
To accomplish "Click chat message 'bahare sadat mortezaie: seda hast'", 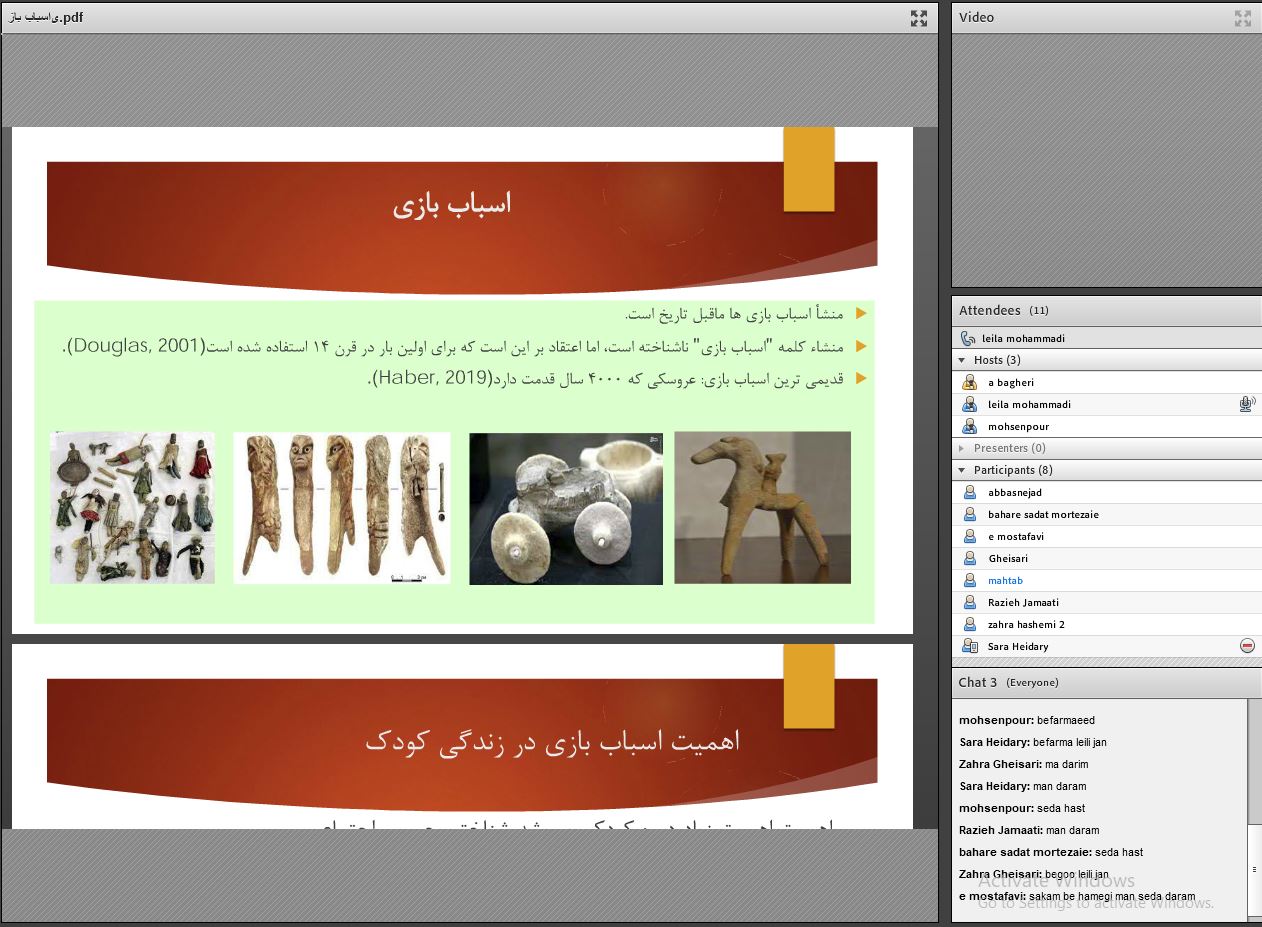I will click(x=1051, y=853).
